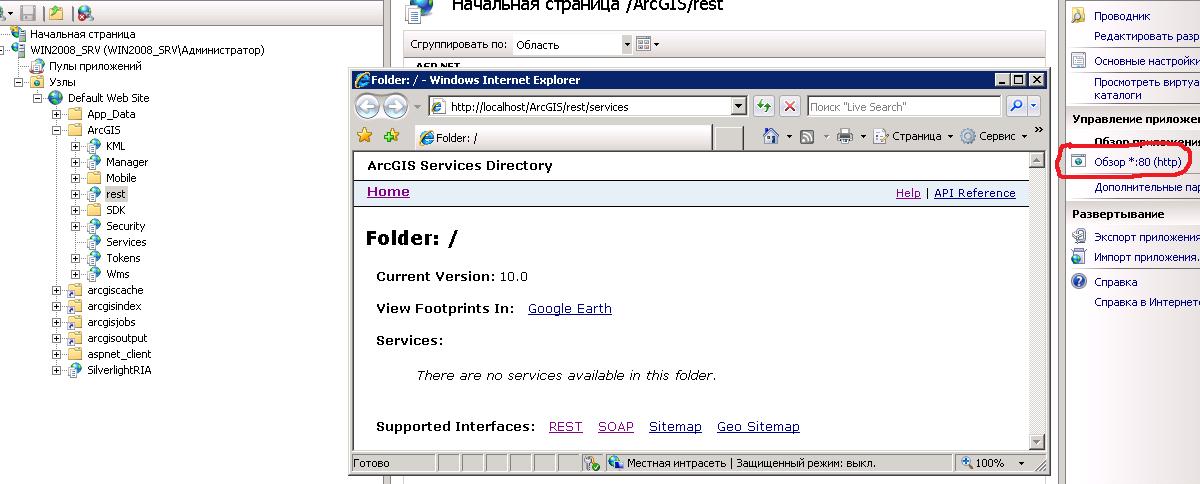Select the Folder: / browser tab
This screenshot has width=1200, height=484.
562,138
